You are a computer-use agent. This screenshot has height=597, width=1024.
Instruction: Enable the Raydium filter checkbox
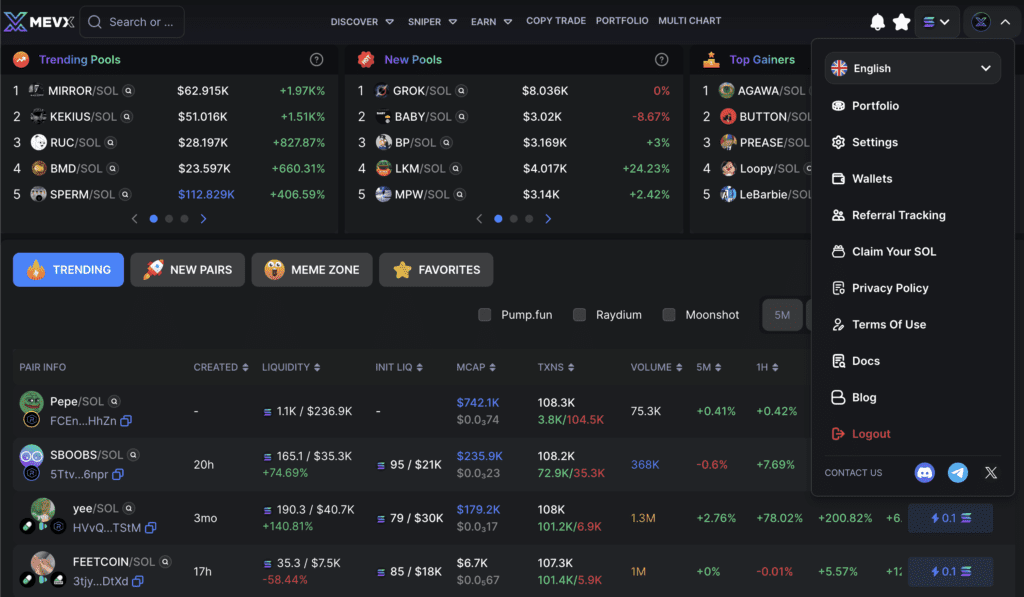click(x=579, y=315)
